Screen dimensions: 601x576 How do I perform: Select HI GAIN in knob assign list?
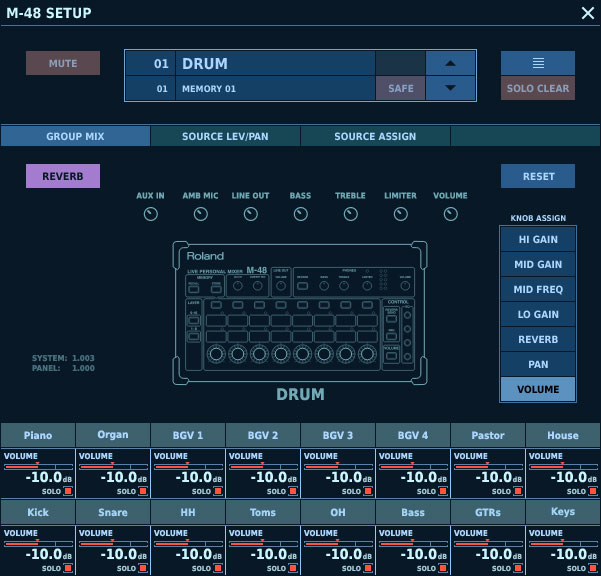538,240
